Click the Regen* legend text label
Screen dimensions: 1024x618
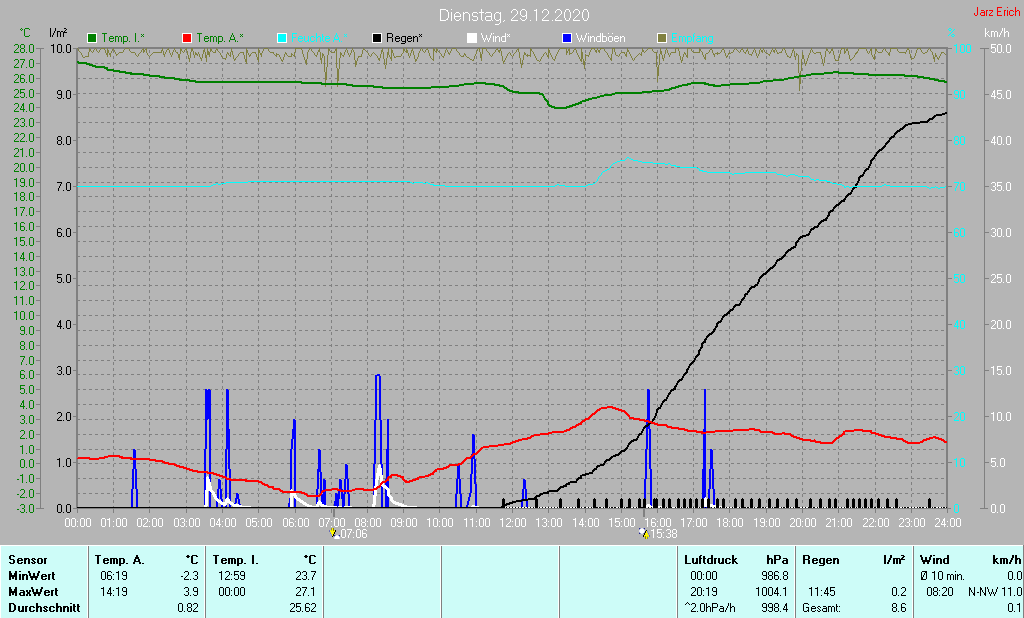point(404,39)
